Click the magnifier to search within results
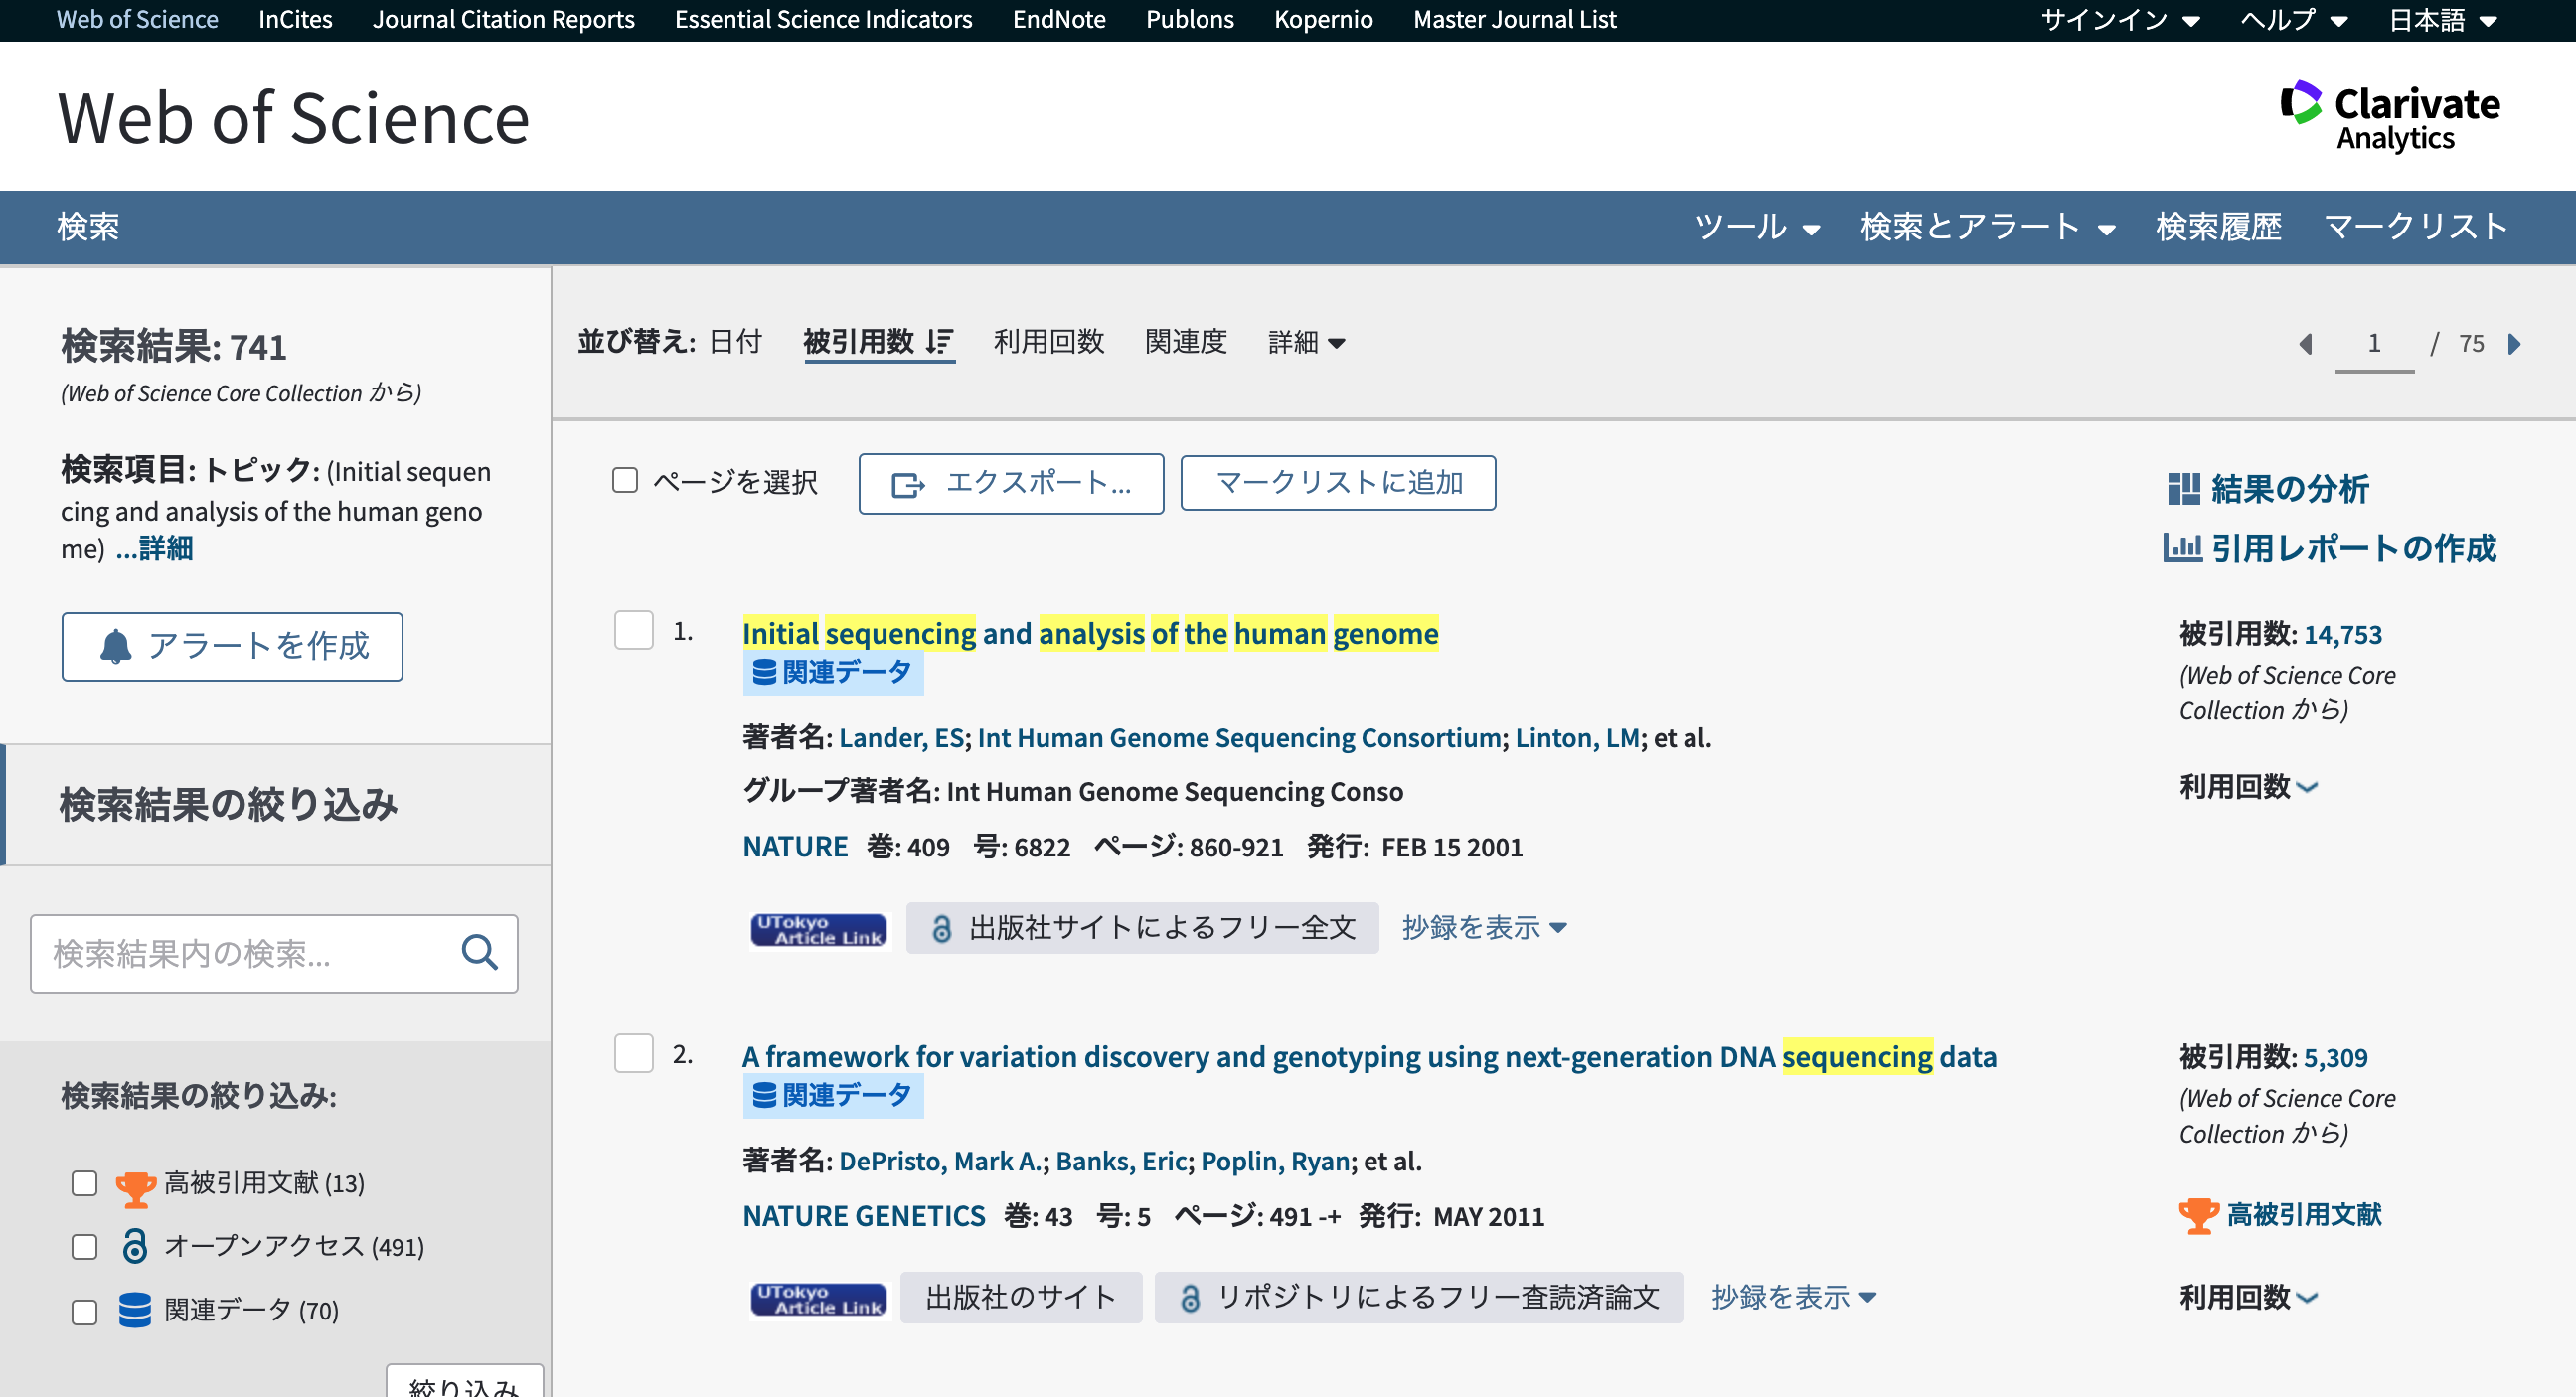 (480, 953)
